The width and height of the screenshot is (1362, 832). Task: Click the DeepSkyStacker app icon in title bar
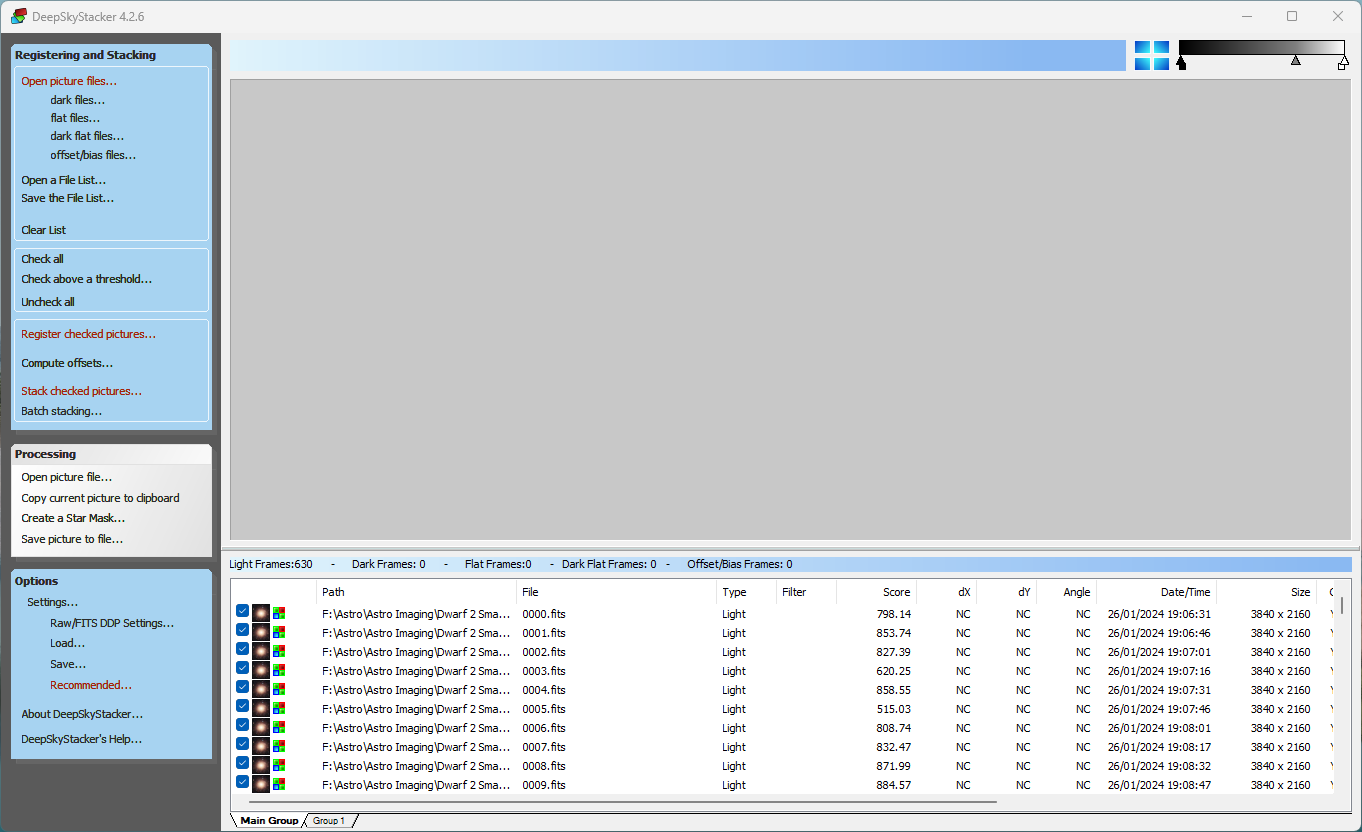click(x=19, y=16)
